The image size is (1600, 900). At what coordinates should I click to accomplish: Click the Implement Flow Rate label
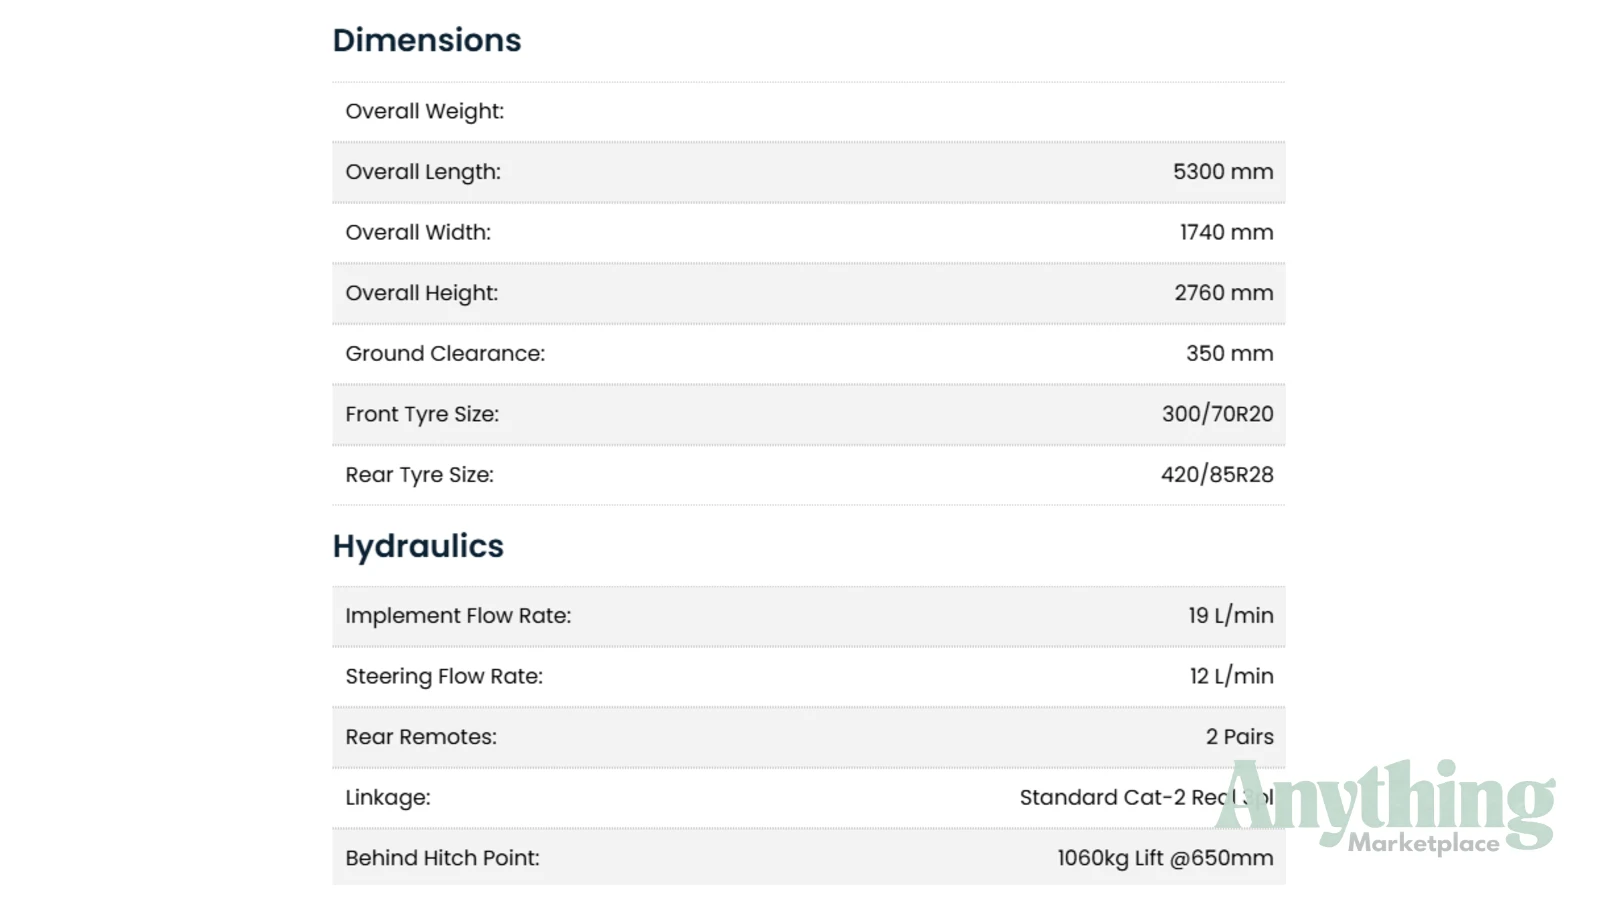click(458, 616)
